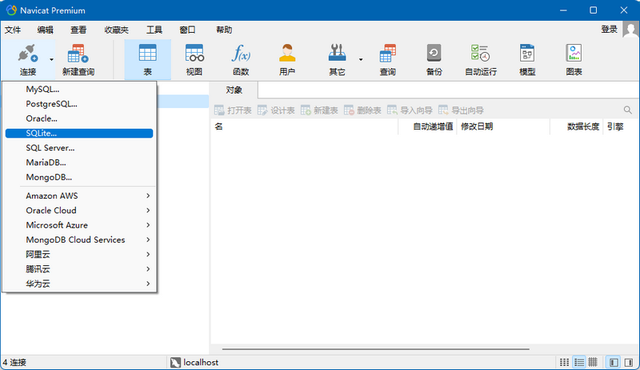Open the Tools (工具) menu
This screenshot has width=640, height=370.
[x=154, y=30]
